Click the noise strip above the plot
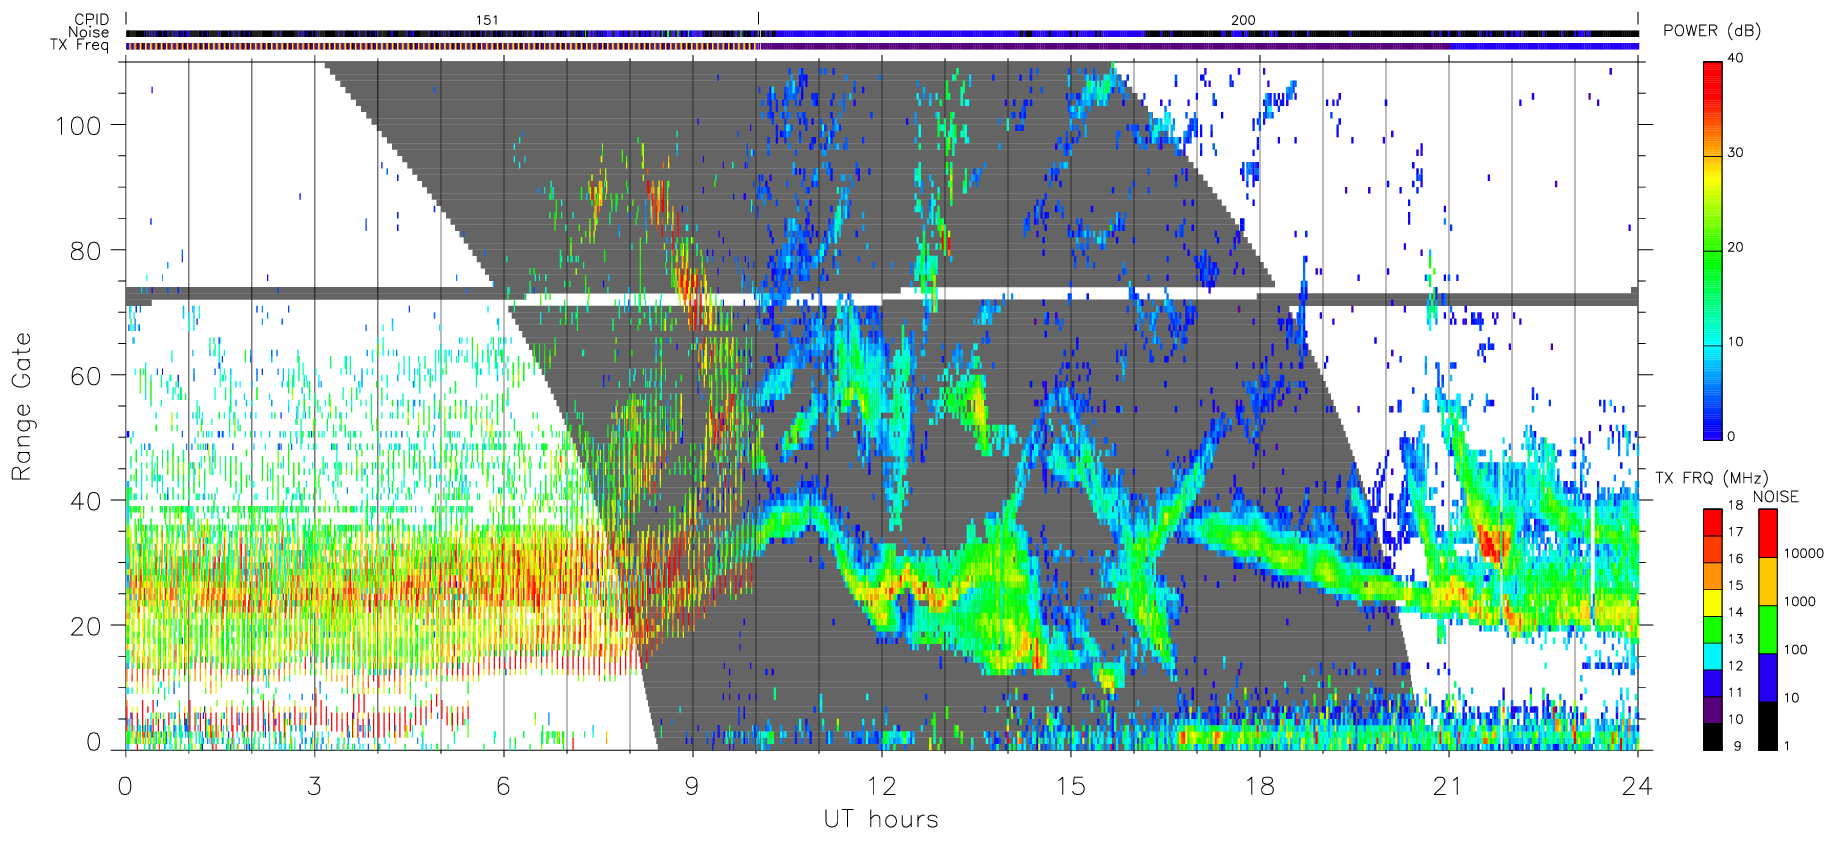 coord(882,33)
